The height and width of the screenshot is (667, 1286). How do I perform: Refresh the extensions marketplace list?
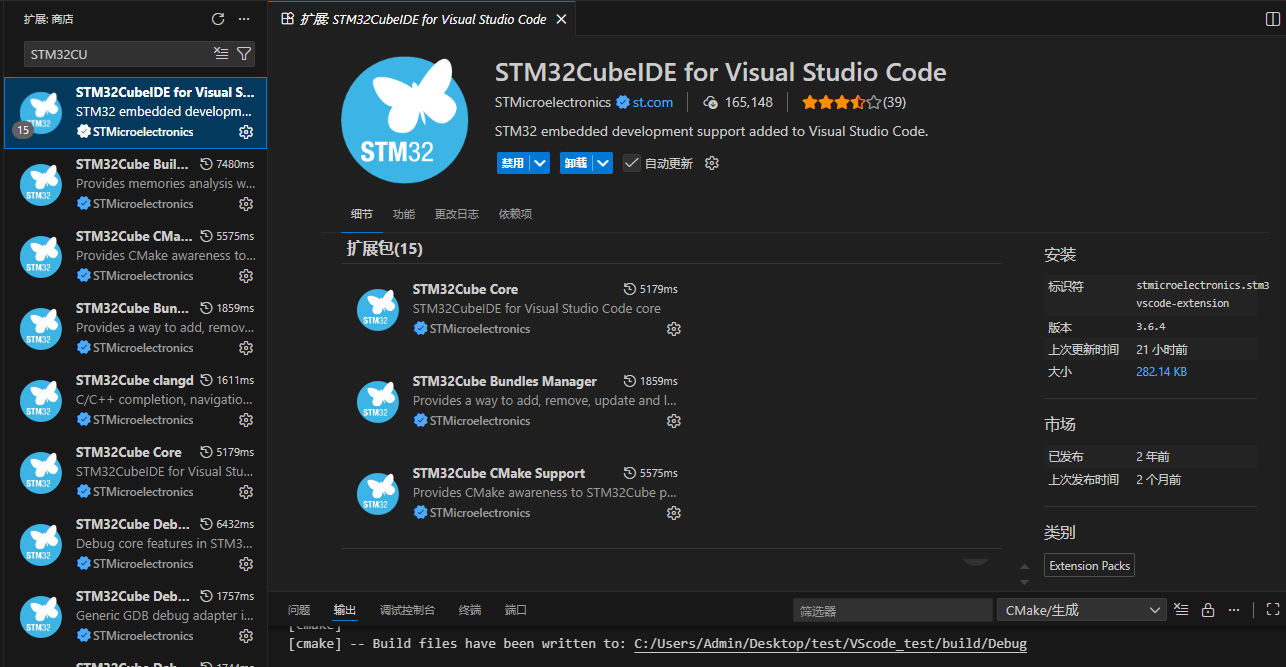pos(218,19)
